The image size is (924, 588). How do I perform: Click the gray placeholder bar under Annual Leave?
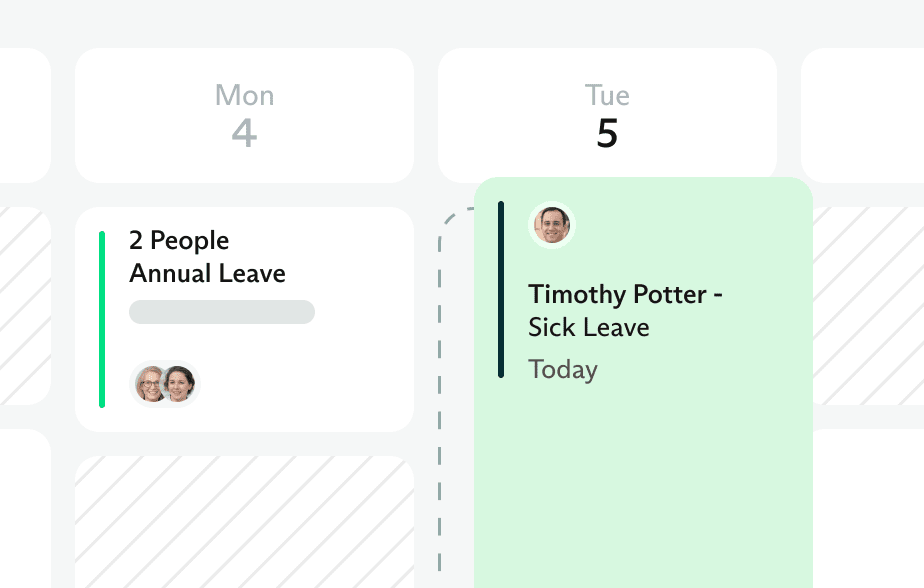click(x=222, y=312)
